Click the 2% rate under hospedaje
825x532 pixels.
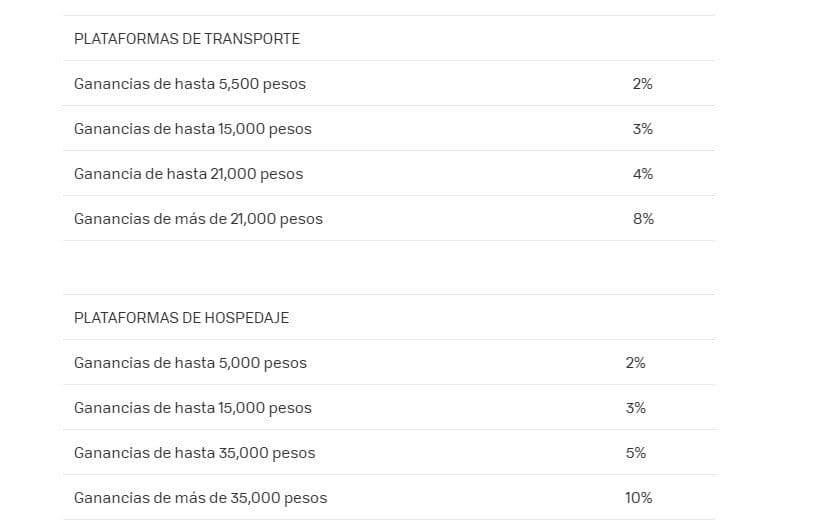tap(636, 363)
